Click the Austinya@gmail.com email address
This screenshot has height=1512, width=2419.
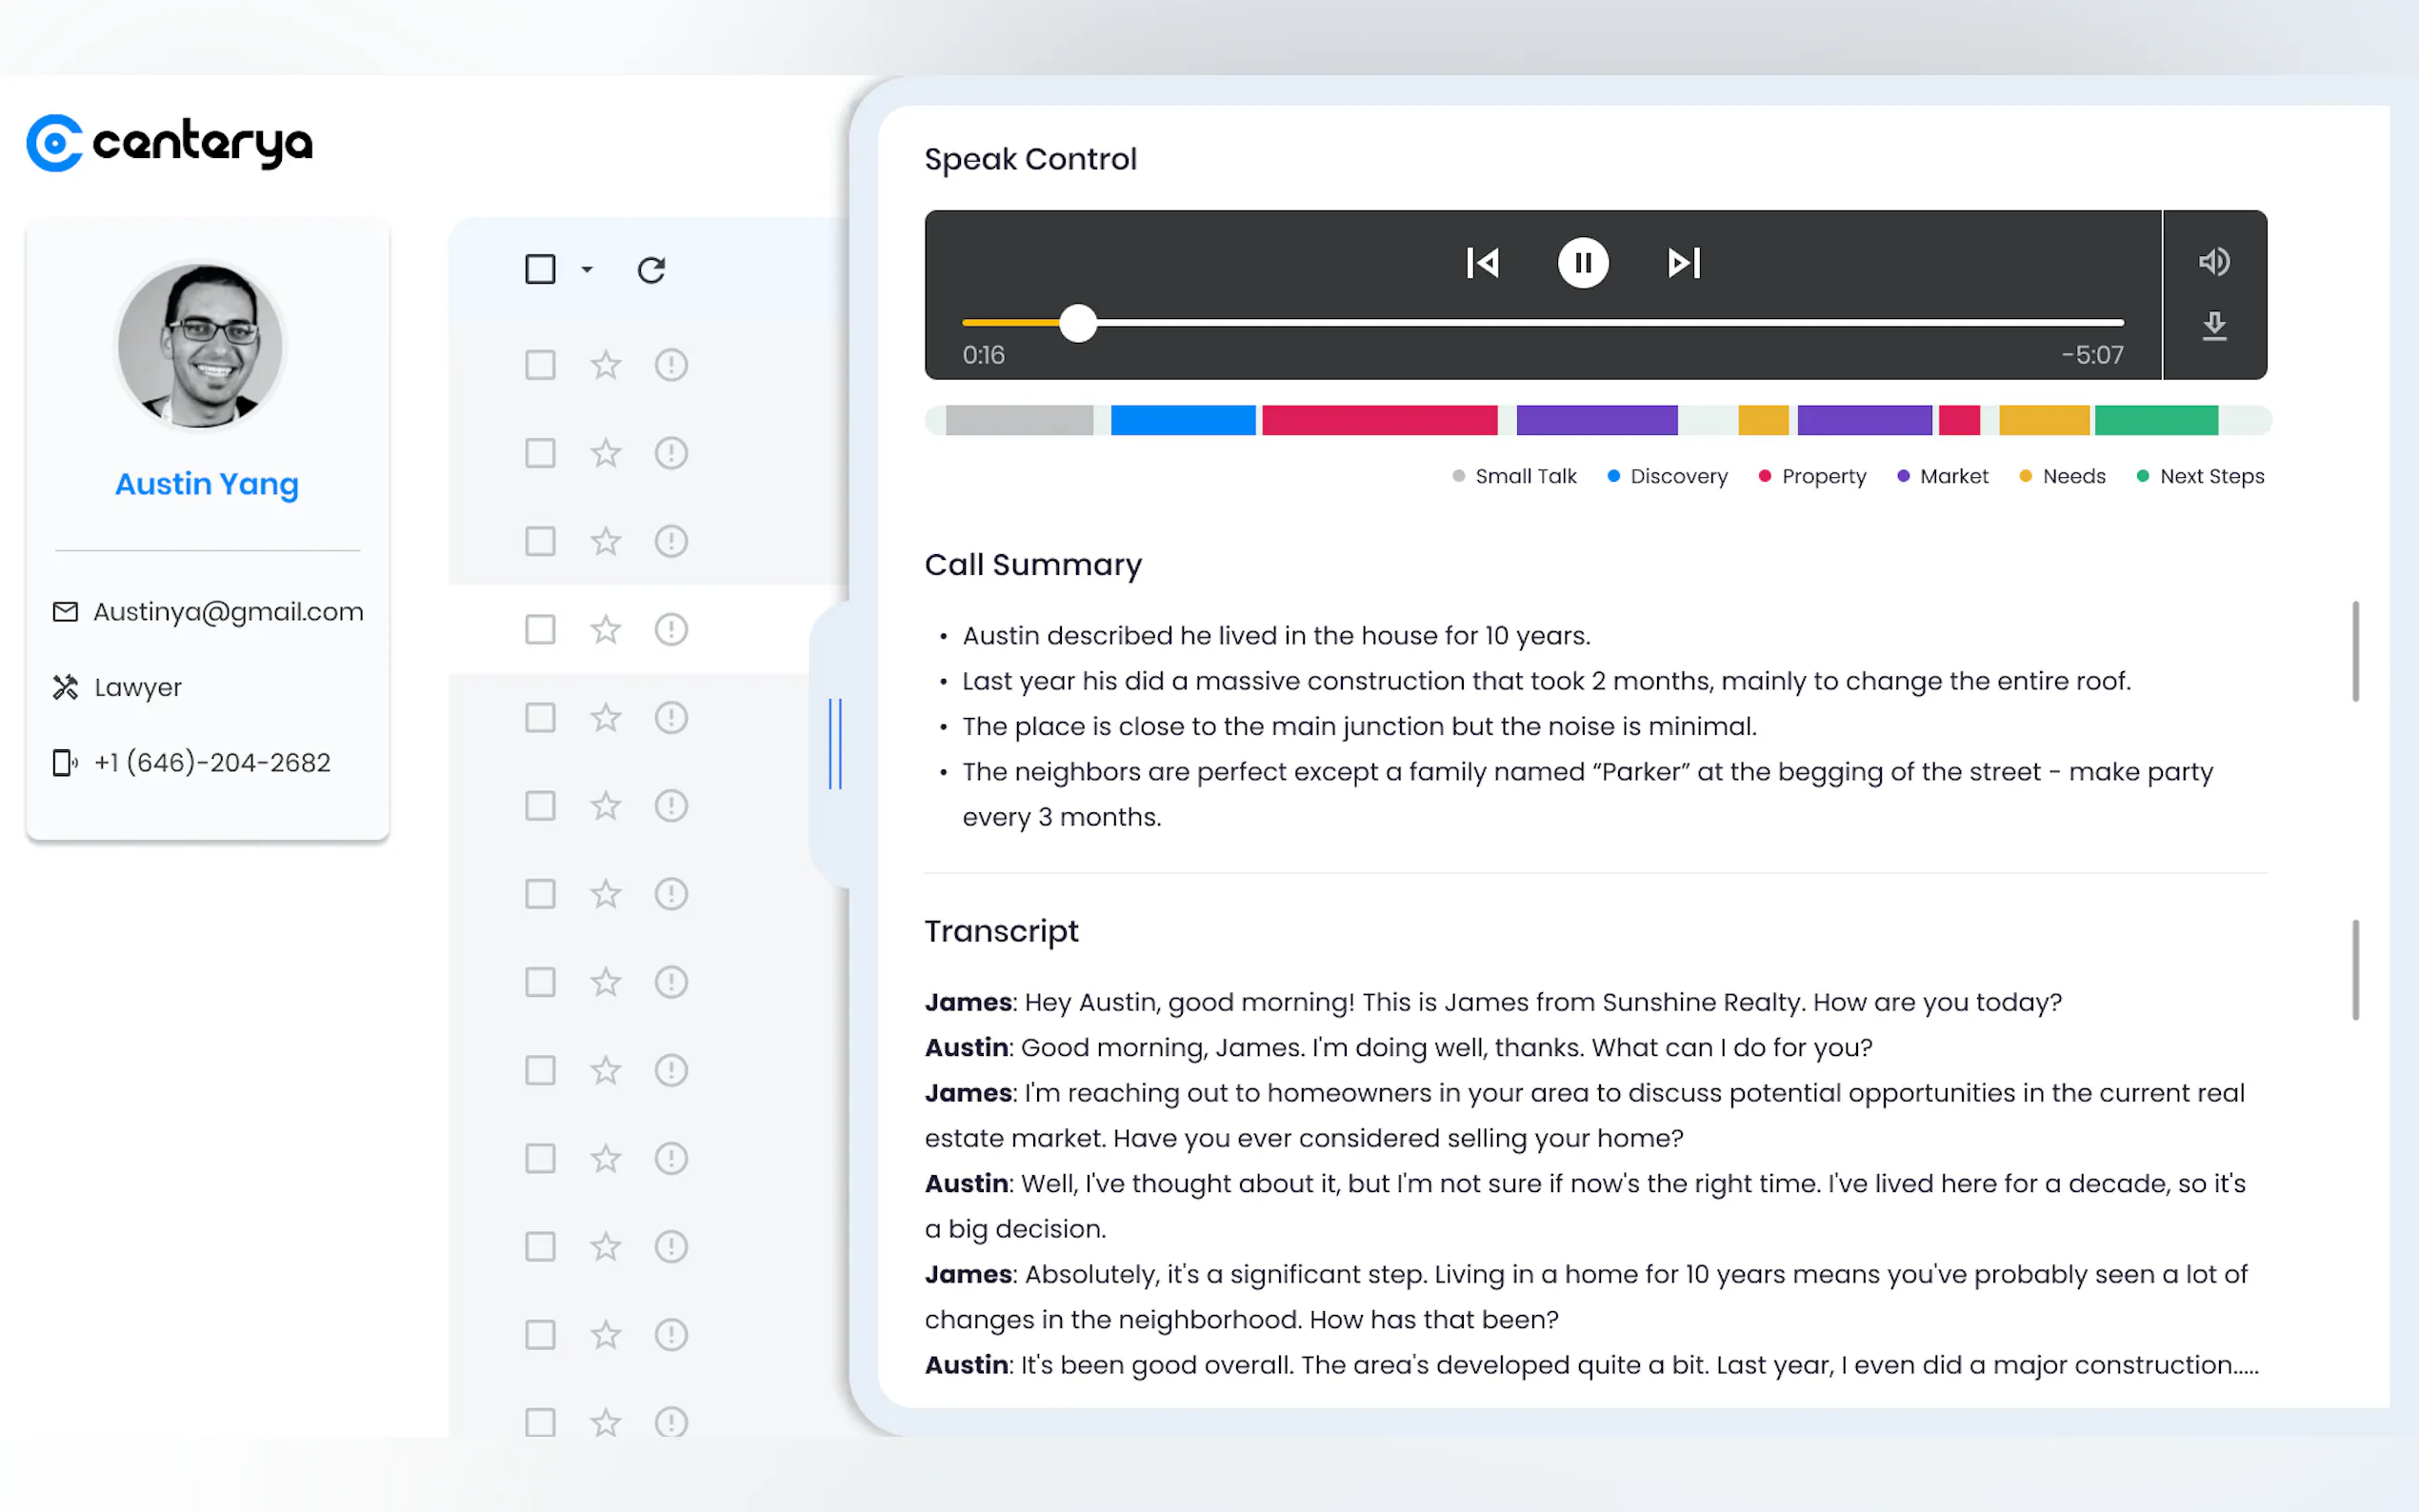(x=228, y=612)
